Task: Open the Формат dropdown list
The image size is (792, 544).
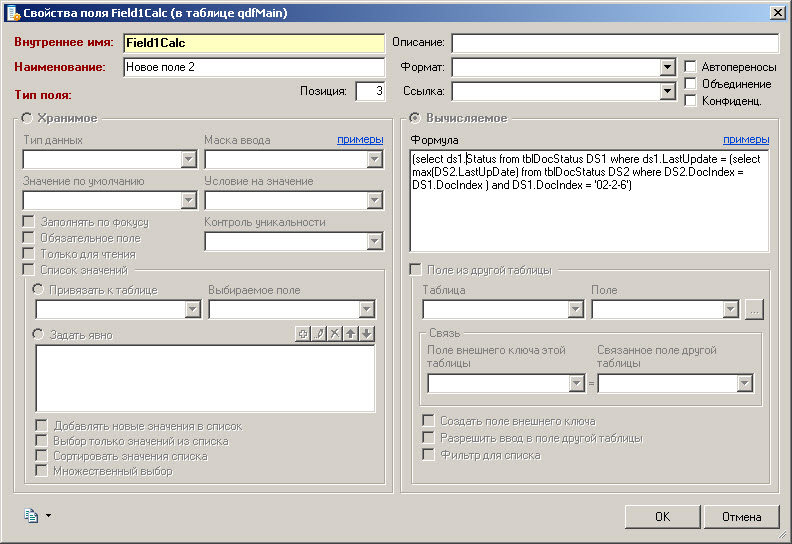Action: pos(668,67)
